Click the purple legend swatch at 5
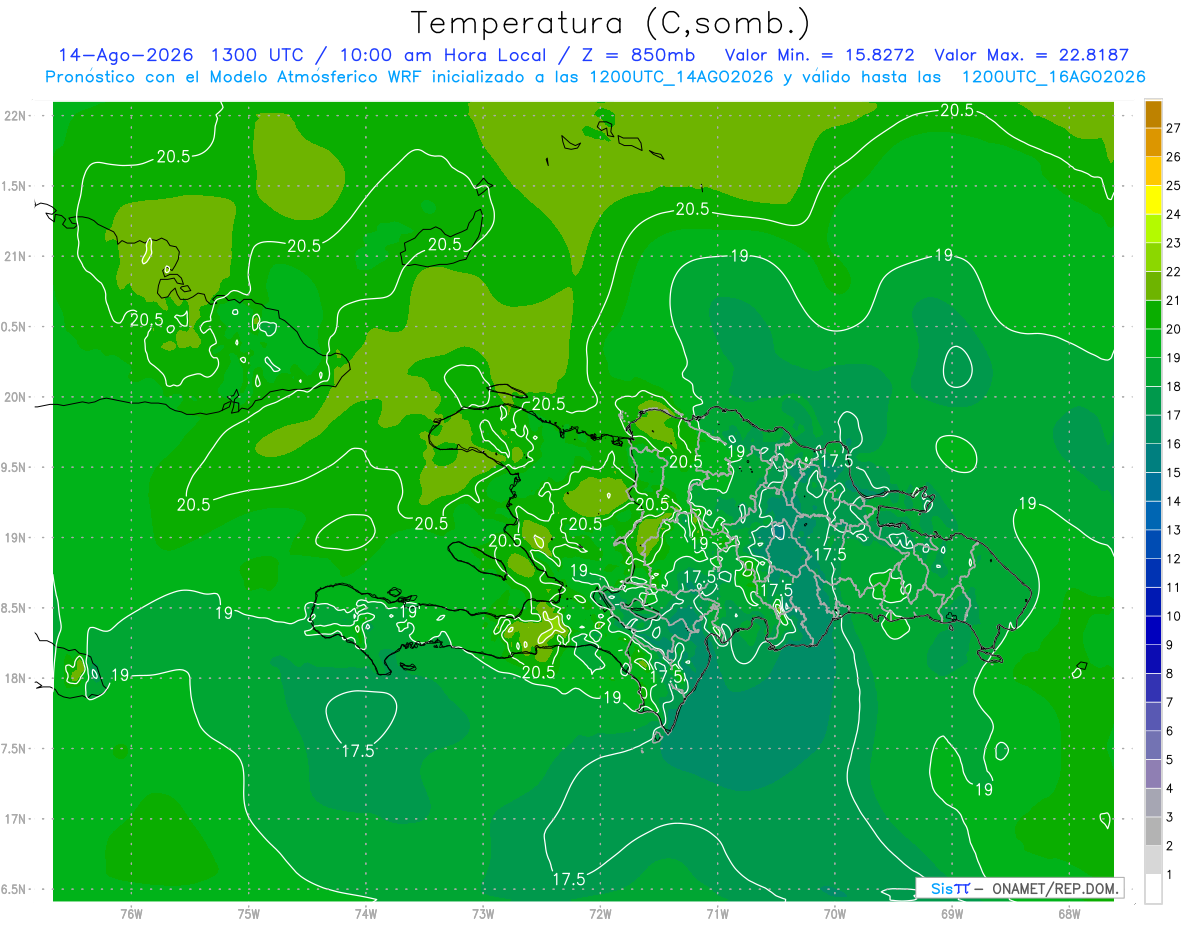The height and width of the screenshot is (927, 1200). pyautogui.click(x=1153, y=745)
